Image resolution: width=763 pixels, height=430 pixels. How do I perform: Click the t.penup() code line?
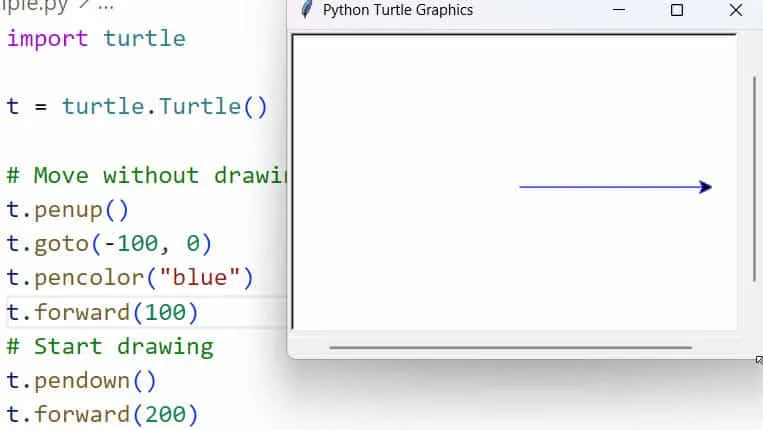pos(68,210)
